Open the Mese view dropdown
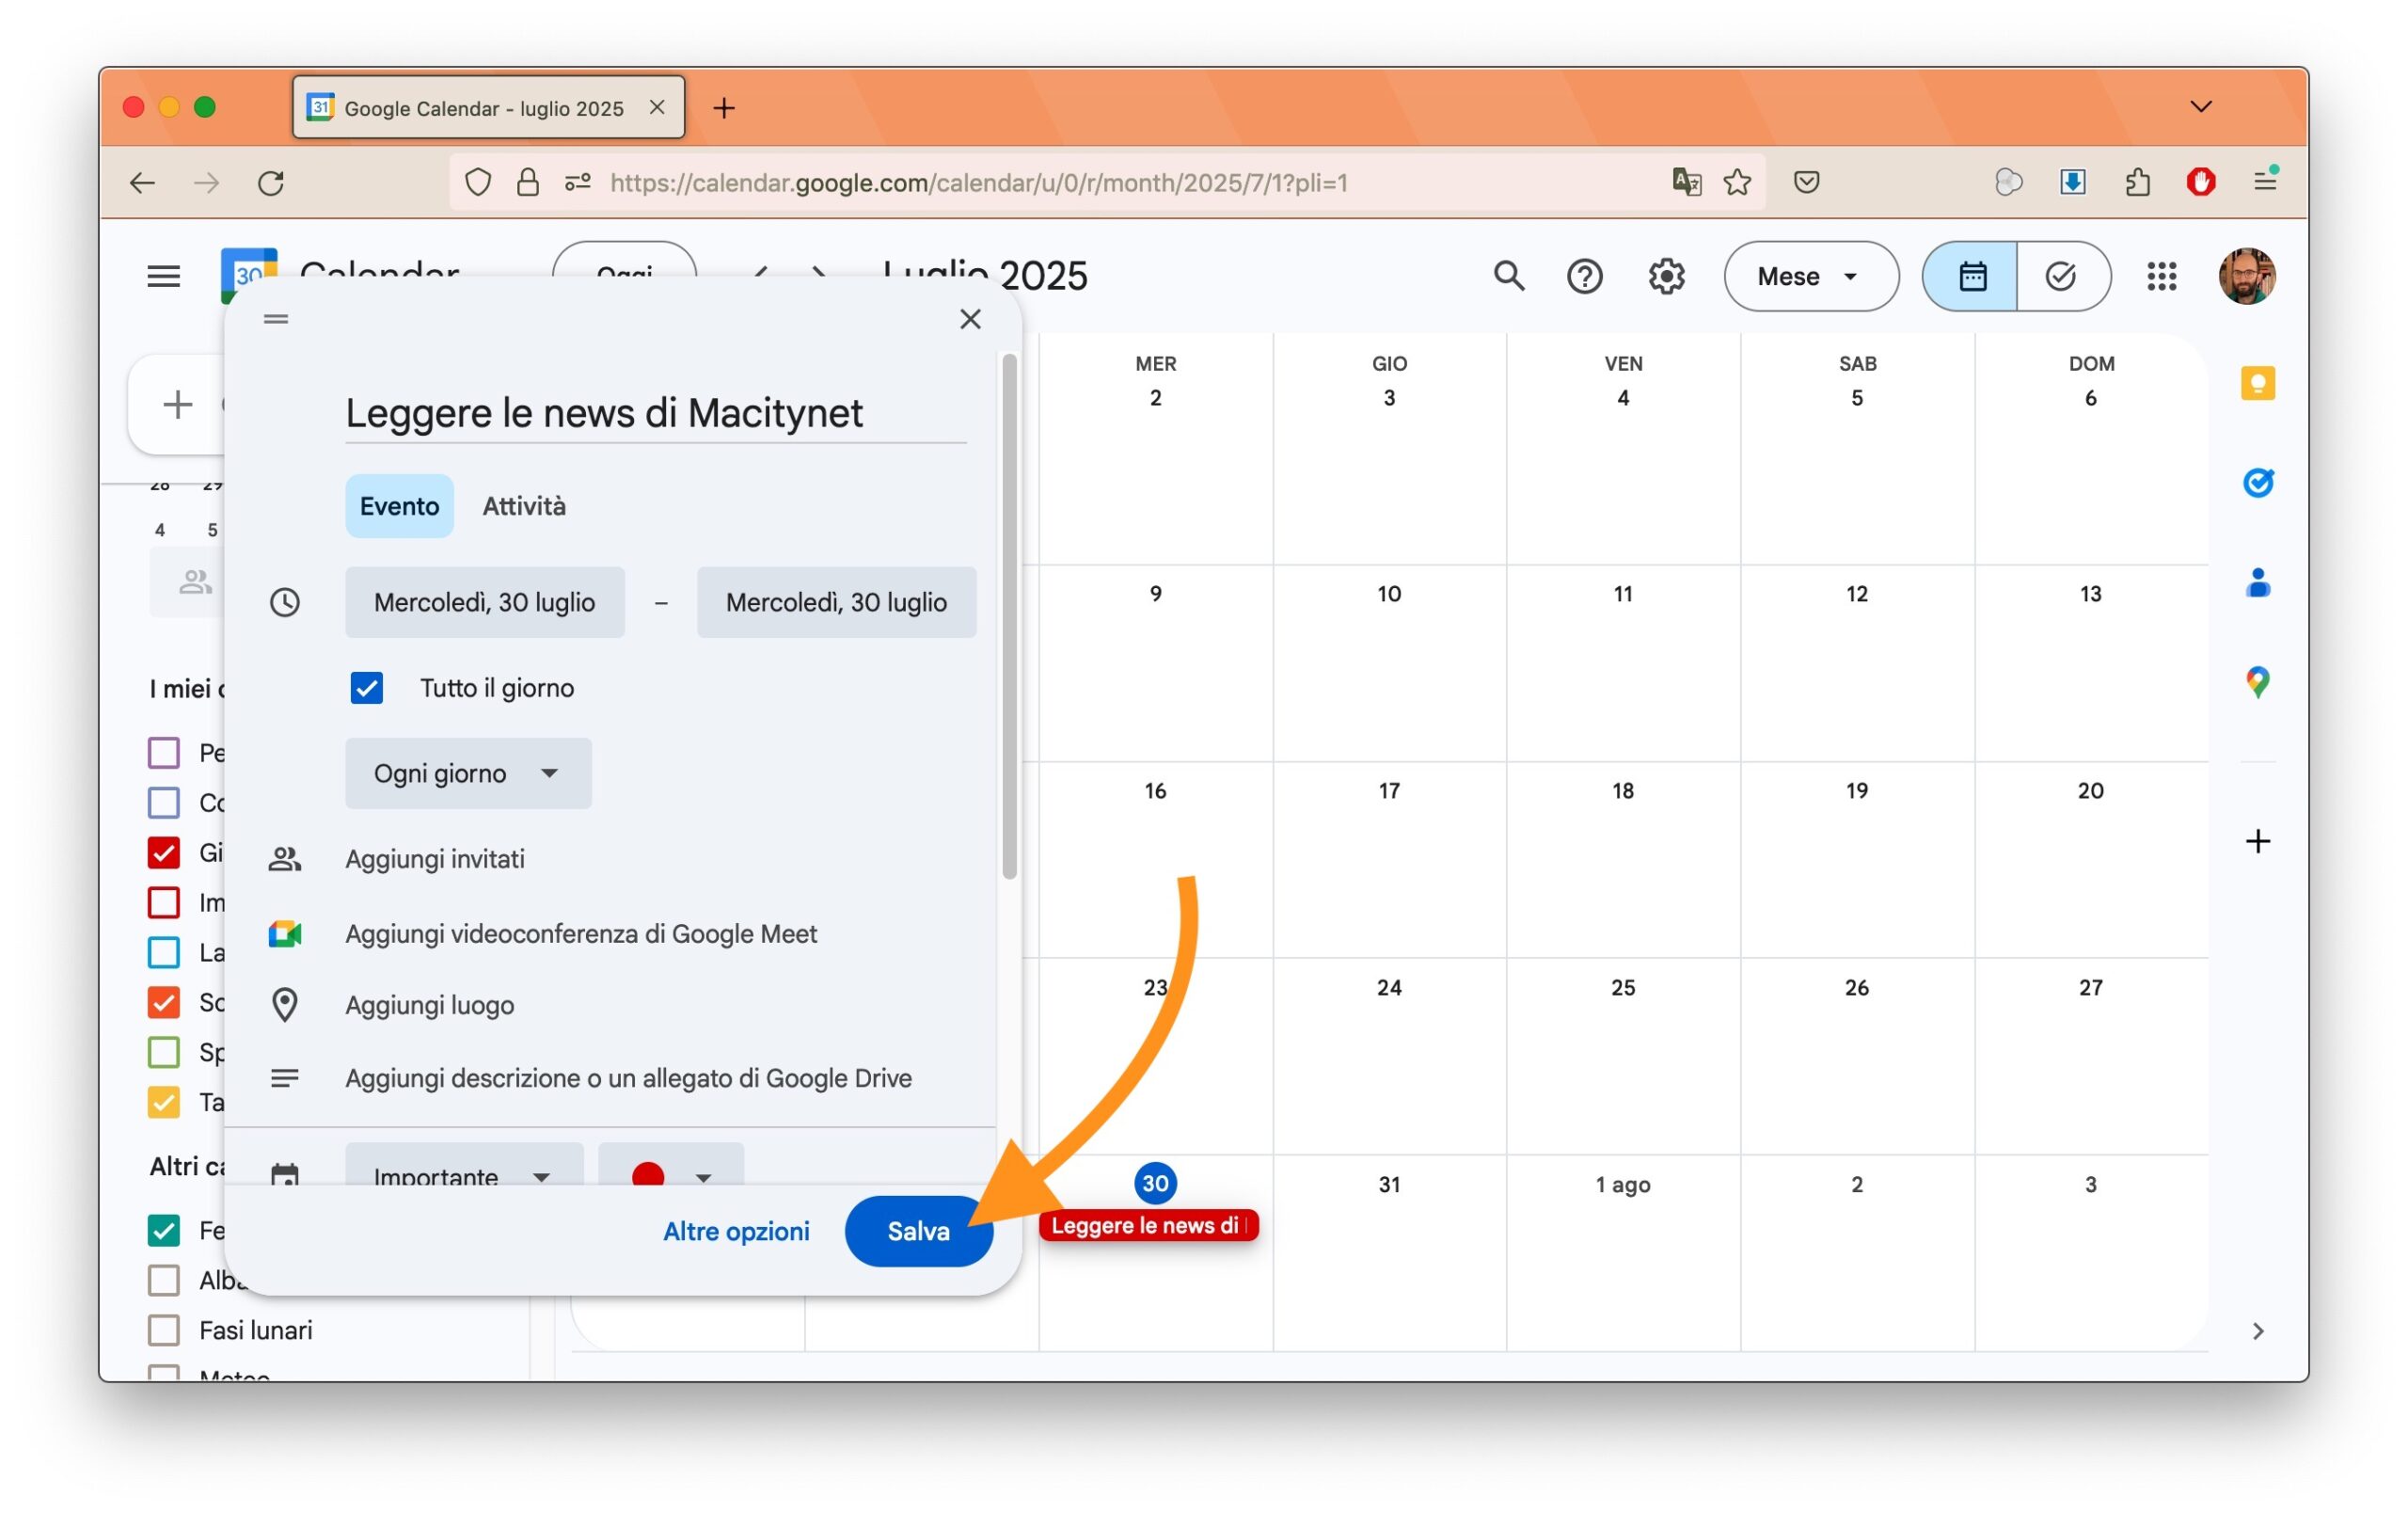The height and width of the screenshot is (1513, 2408). point(1810,276)
